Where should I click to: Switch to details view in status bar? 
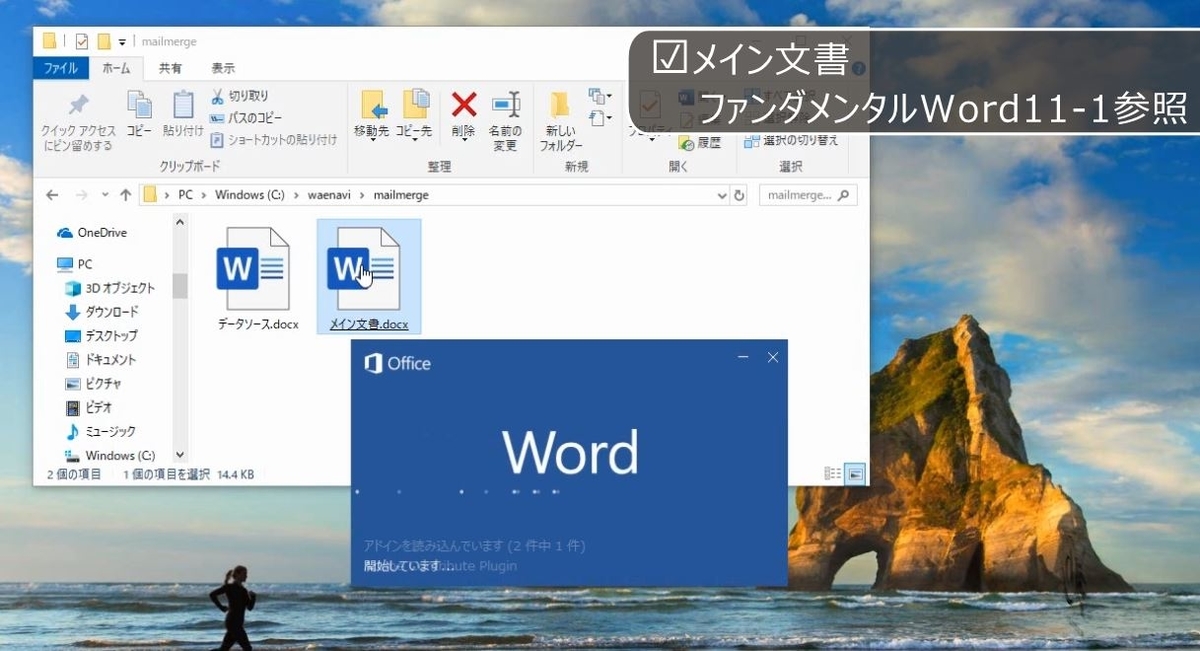(x=832, y=474)
